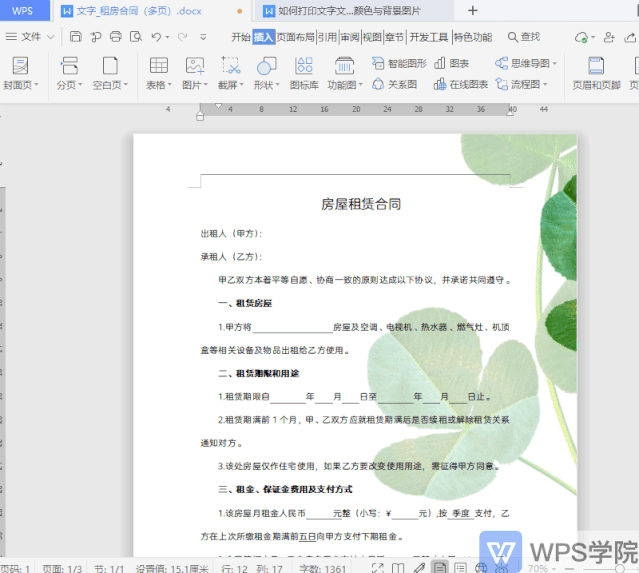Image resolution: width=639 pixels, height=573 pixels.
Task: Click the share icon at top right
Action: tap(630, 37)
